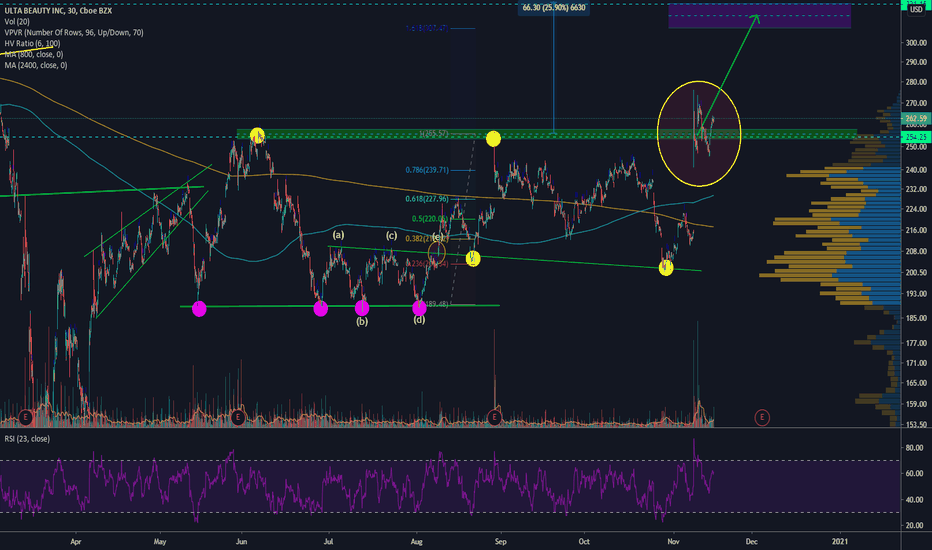Click the 185.00 price axis label
This screenshot has width=932, height=550.
pyautogui.click(x=916, y=318)
